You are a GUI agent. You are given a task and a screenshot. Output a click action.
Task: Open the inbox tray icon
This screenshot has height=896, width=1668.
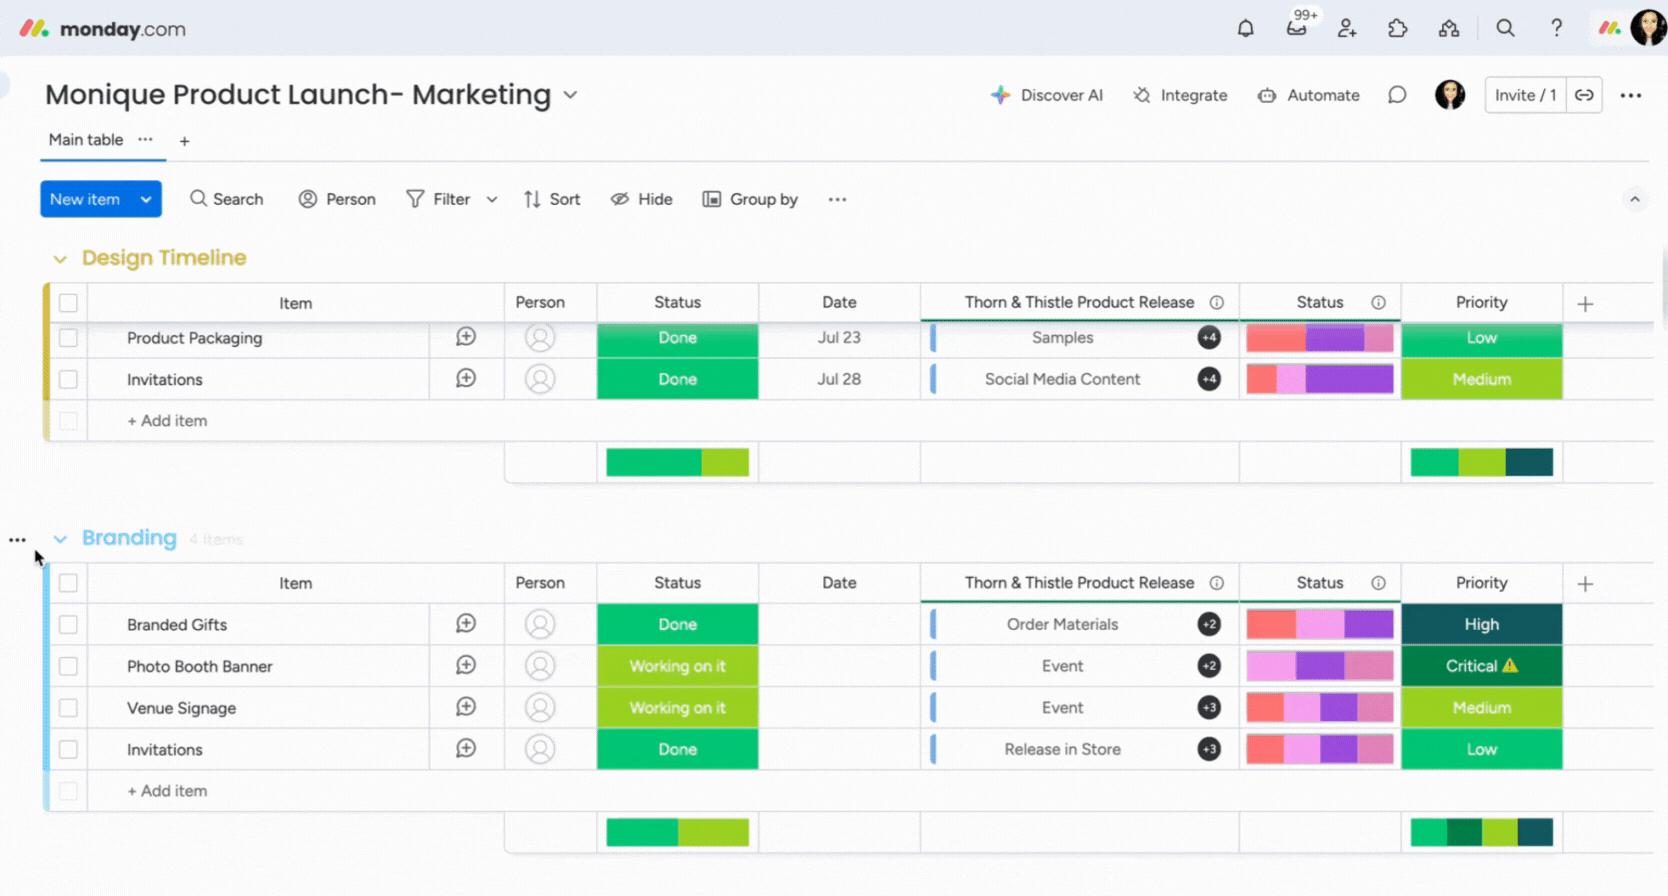point(1296,29)
